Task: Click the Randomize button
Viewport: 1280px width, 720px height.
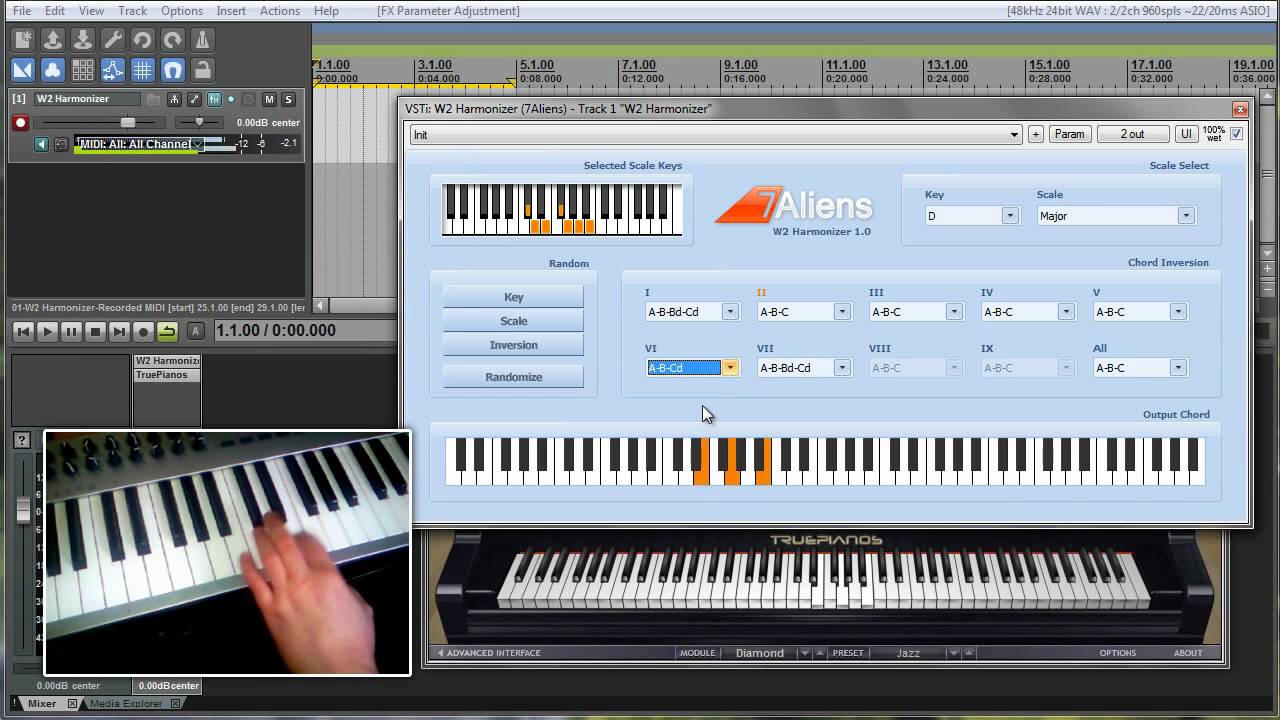Action: tap(513, 377)
